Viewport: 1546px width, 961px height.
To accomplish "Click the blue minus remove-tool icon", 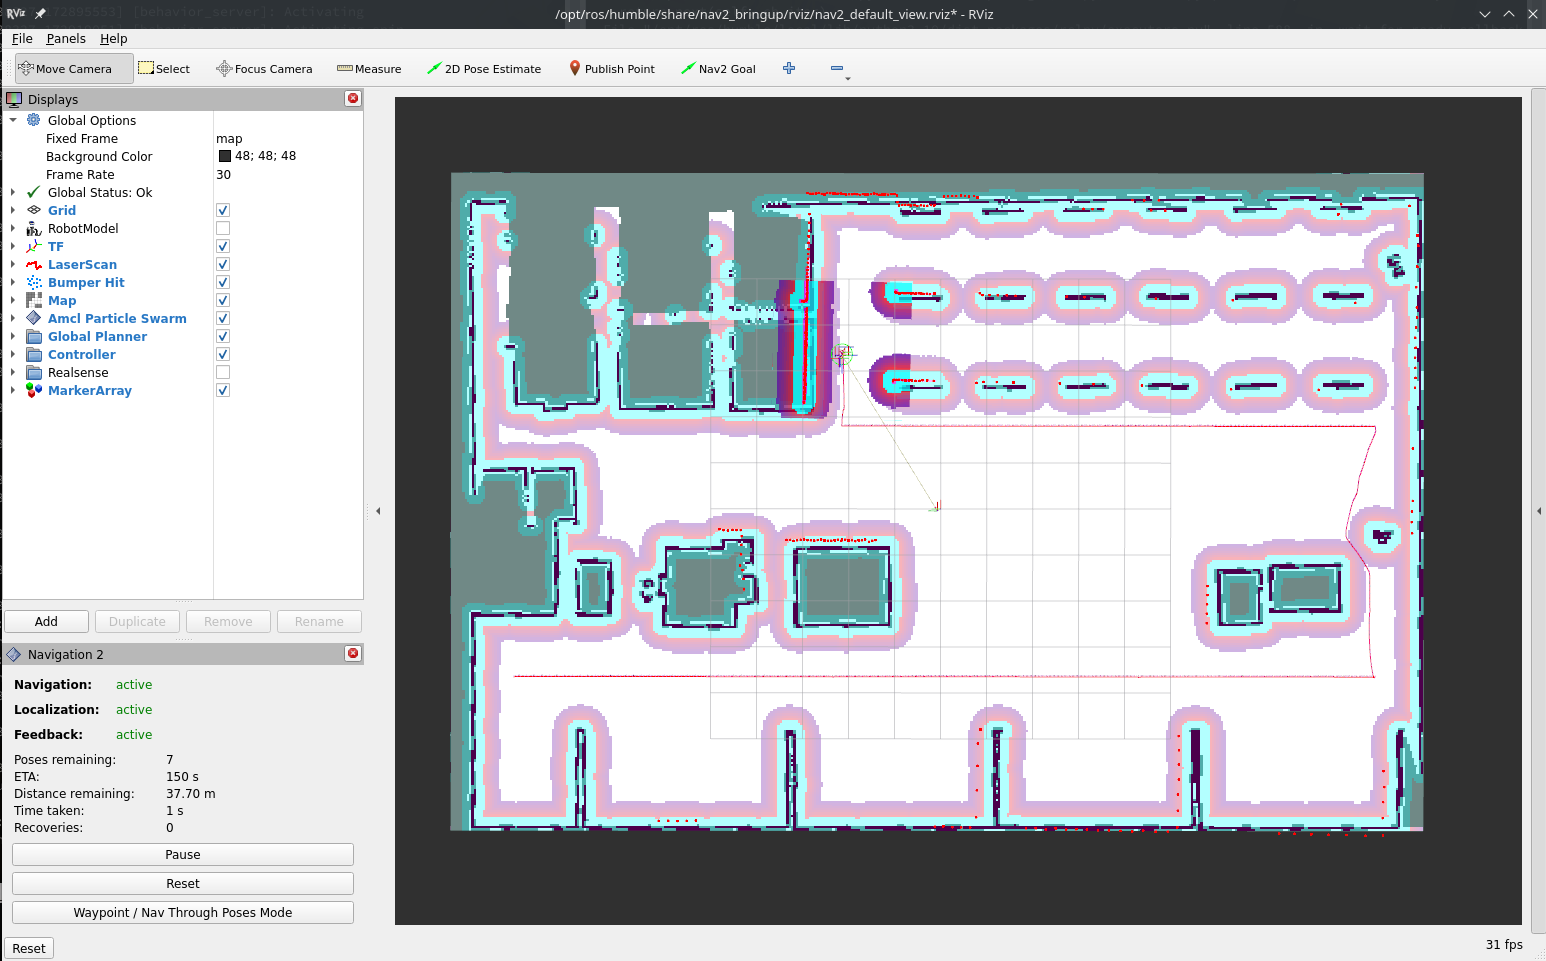I will coord(837,68).
